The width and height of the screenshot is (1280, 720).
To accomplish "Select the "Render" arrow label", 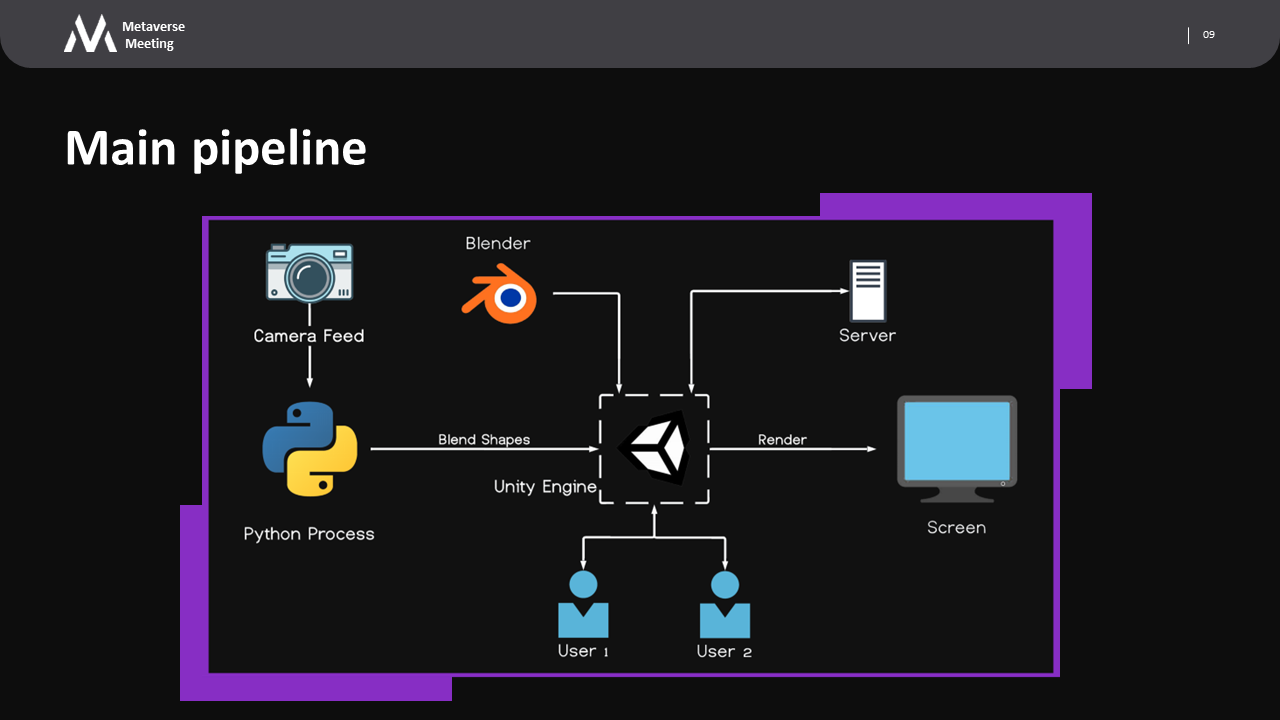I will coord(782,439).
